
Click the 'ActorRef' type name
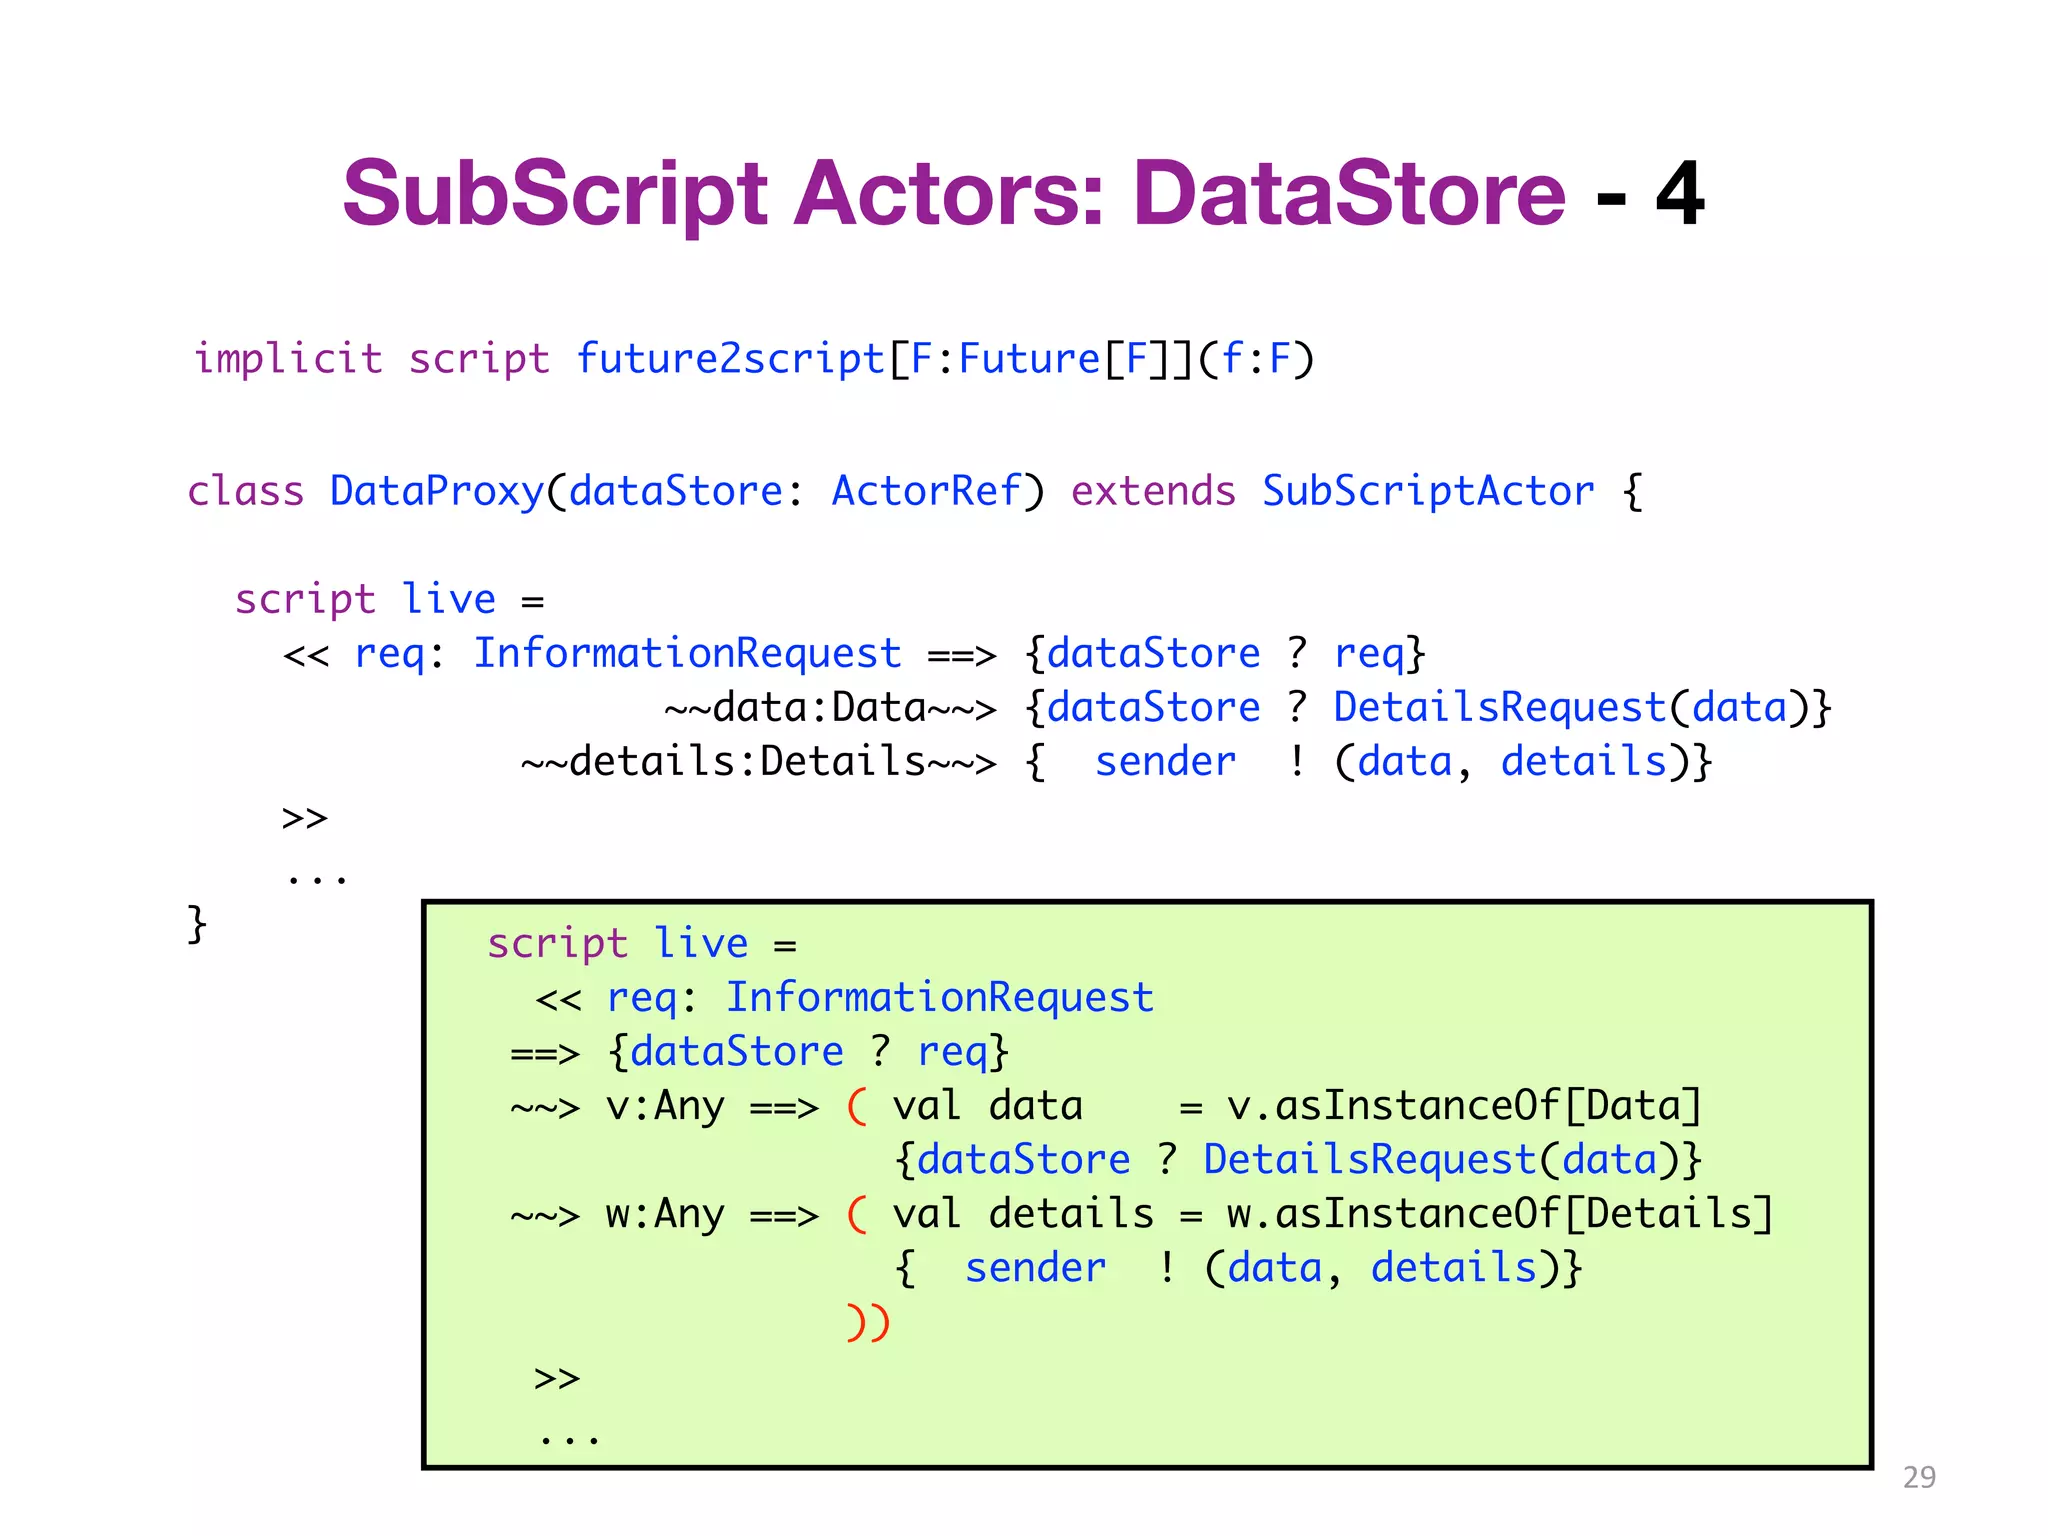pos(927,492)
